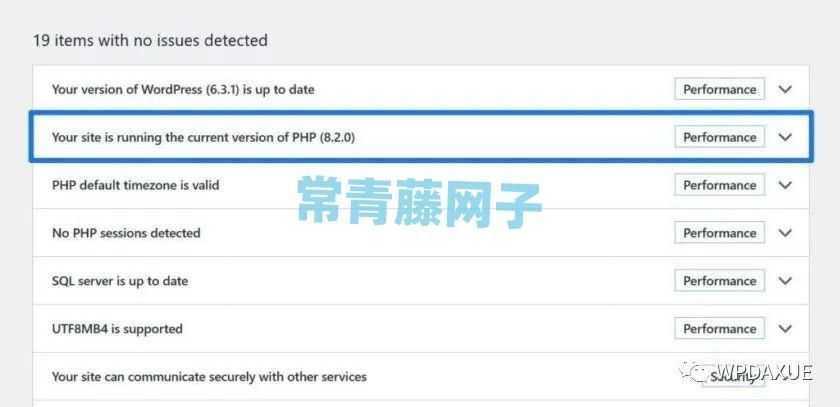Click Performance badge on UTF8MB4 row

(719, 329)
